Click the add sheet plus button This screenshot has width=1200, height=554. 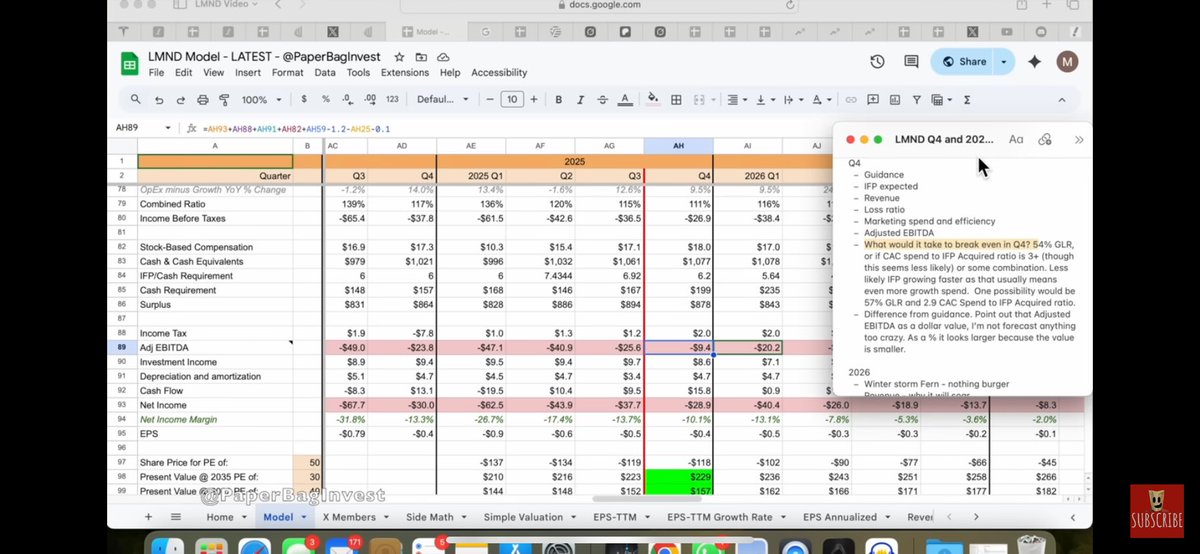tap(149, 517)
